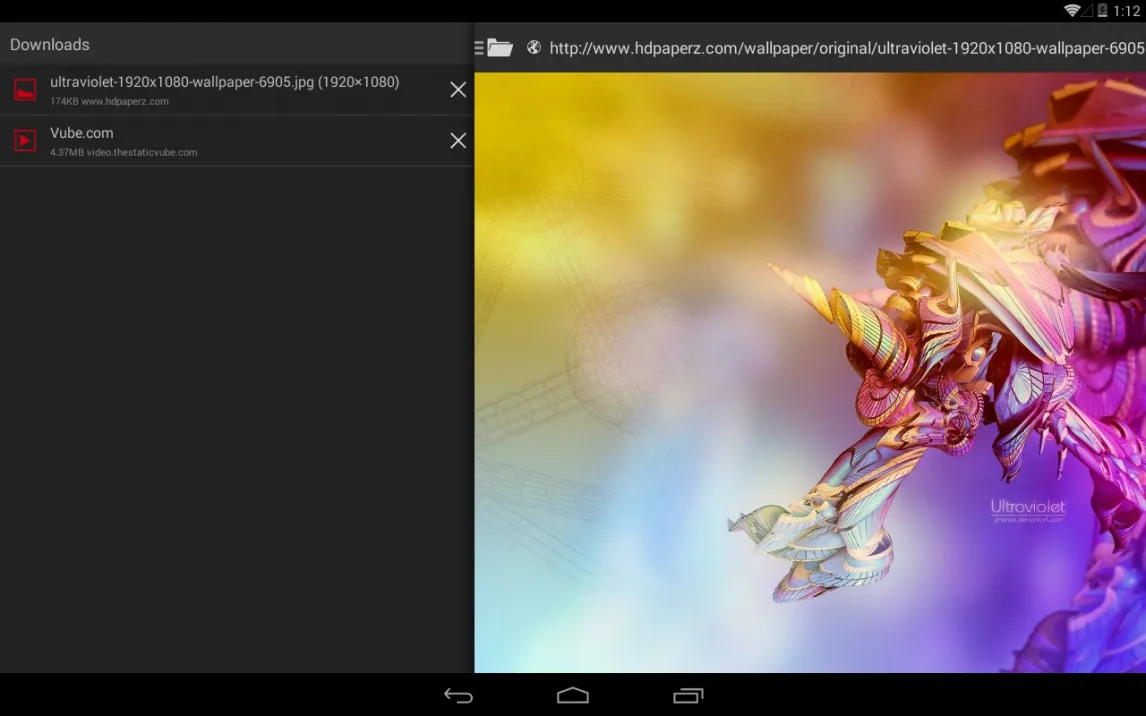Open the Recent Apps overview button
The height and width of the screenshot is (716, 1146).
coord(688,695)
